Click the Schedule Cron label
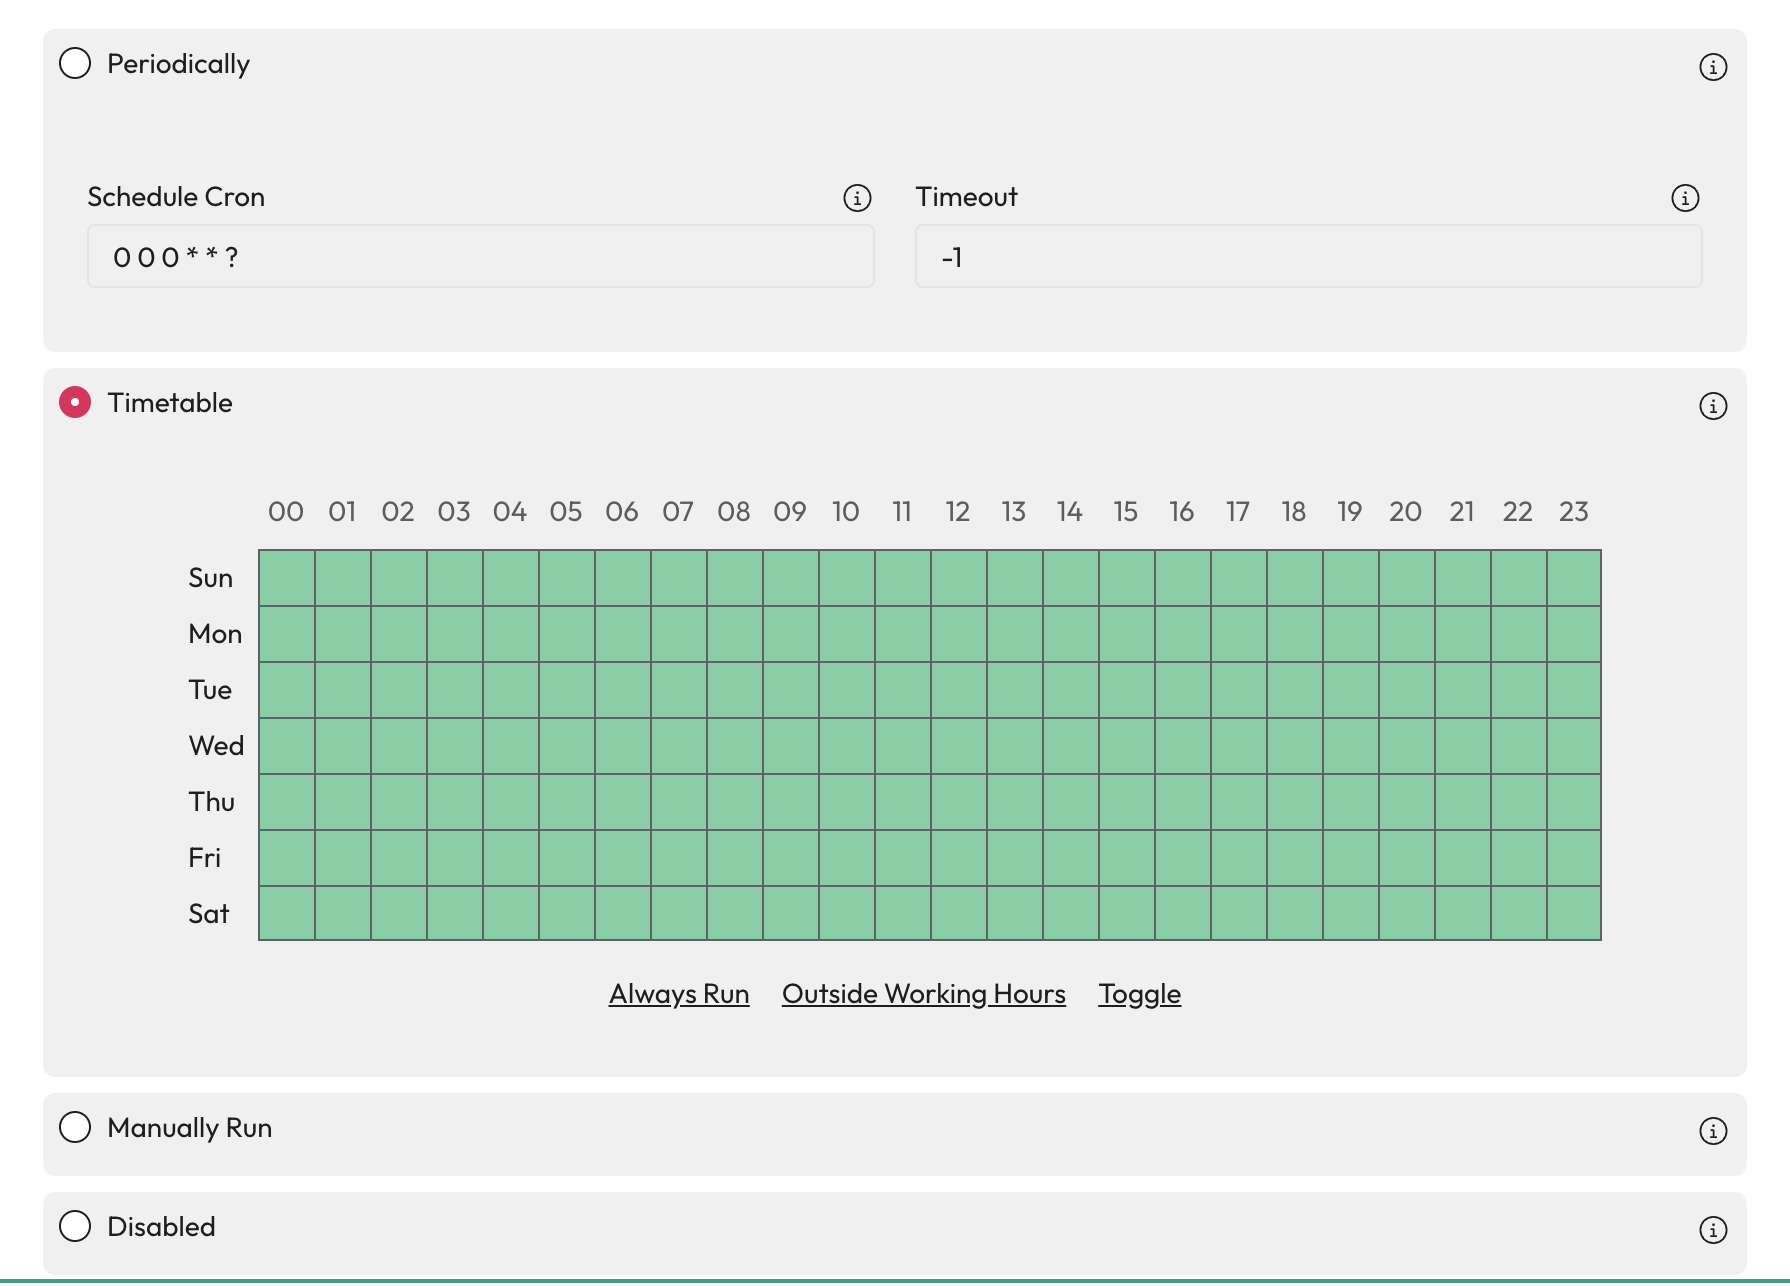The width and height of the screenshot is (1790, 1286). click(x=176, y=197)
